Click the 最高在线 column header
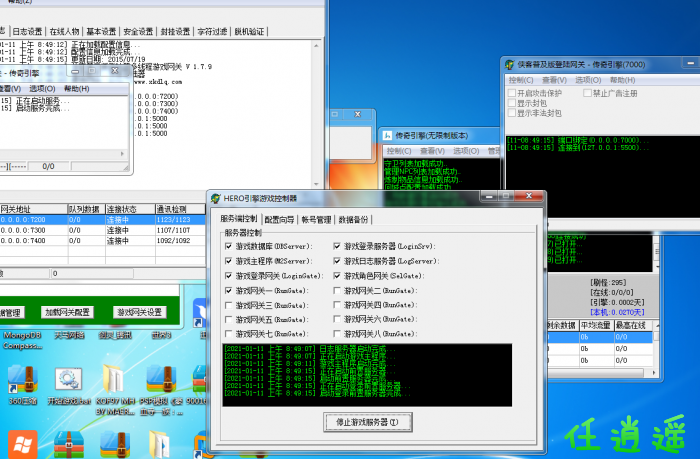This screenshot has width=700, height=459. coord(633,325)
